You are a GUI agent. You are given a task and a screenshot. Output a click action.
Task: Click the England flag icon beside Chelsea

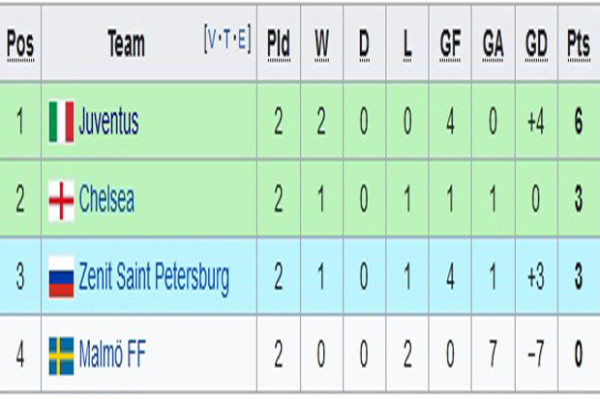click(x=61, y=200)
